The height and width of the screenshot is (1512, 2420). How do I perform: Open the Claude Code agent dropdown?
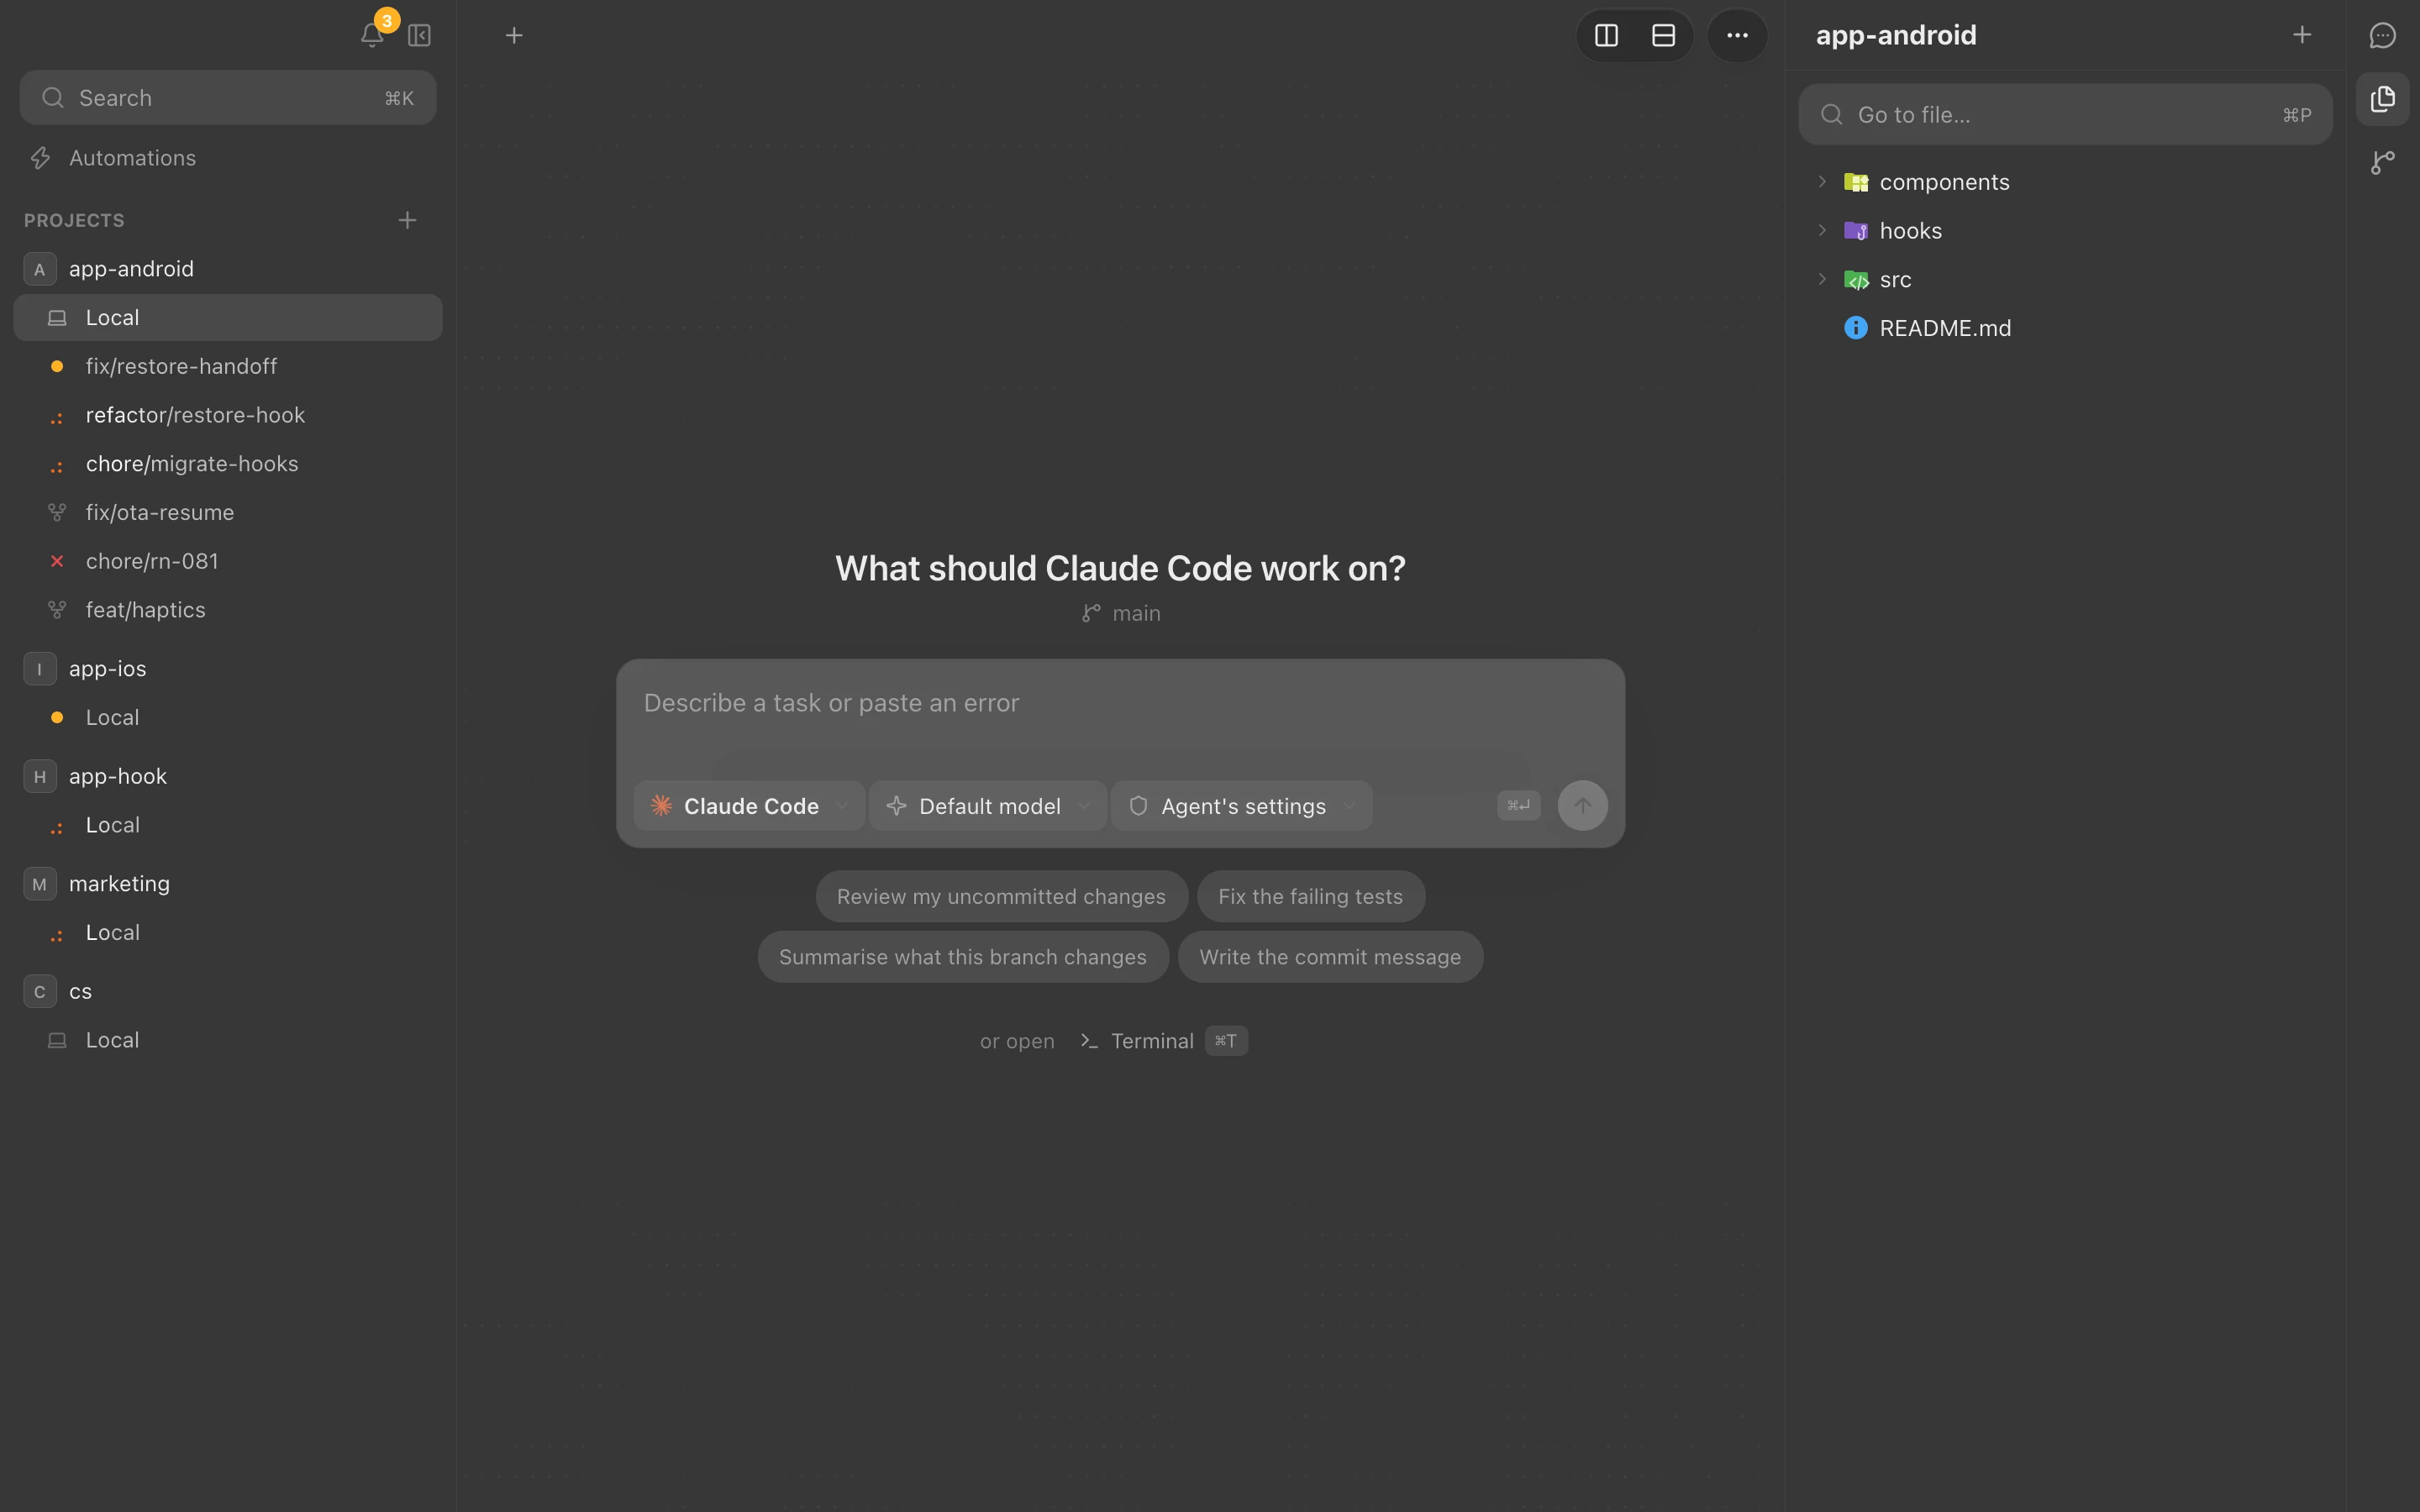pos(749,806)
